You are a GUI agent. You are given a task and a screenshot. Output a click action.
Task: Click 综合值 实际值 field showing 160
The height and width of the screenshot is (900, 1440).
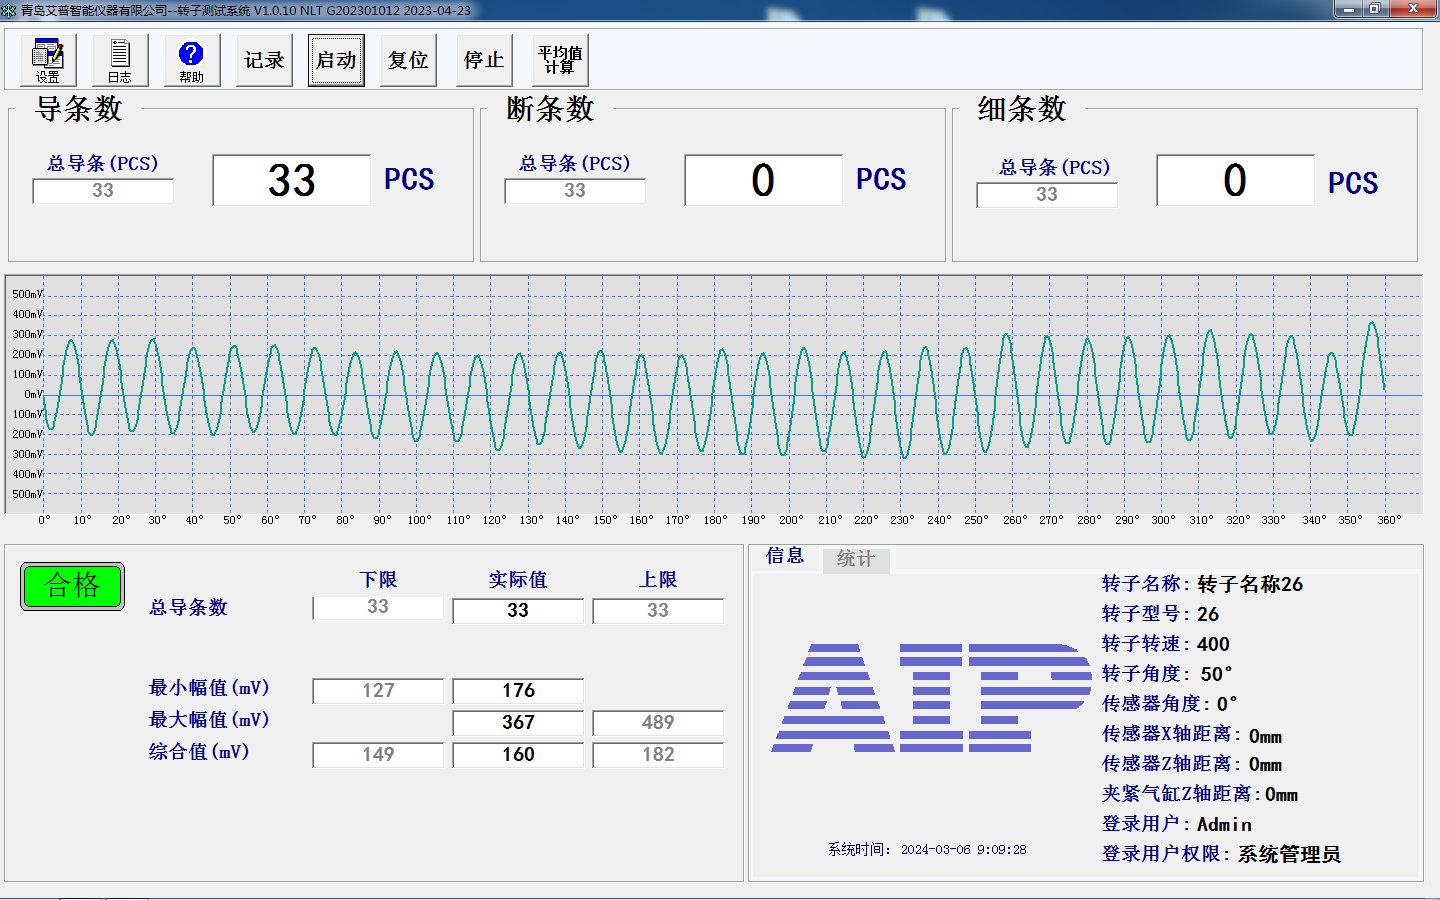(518, 755)
